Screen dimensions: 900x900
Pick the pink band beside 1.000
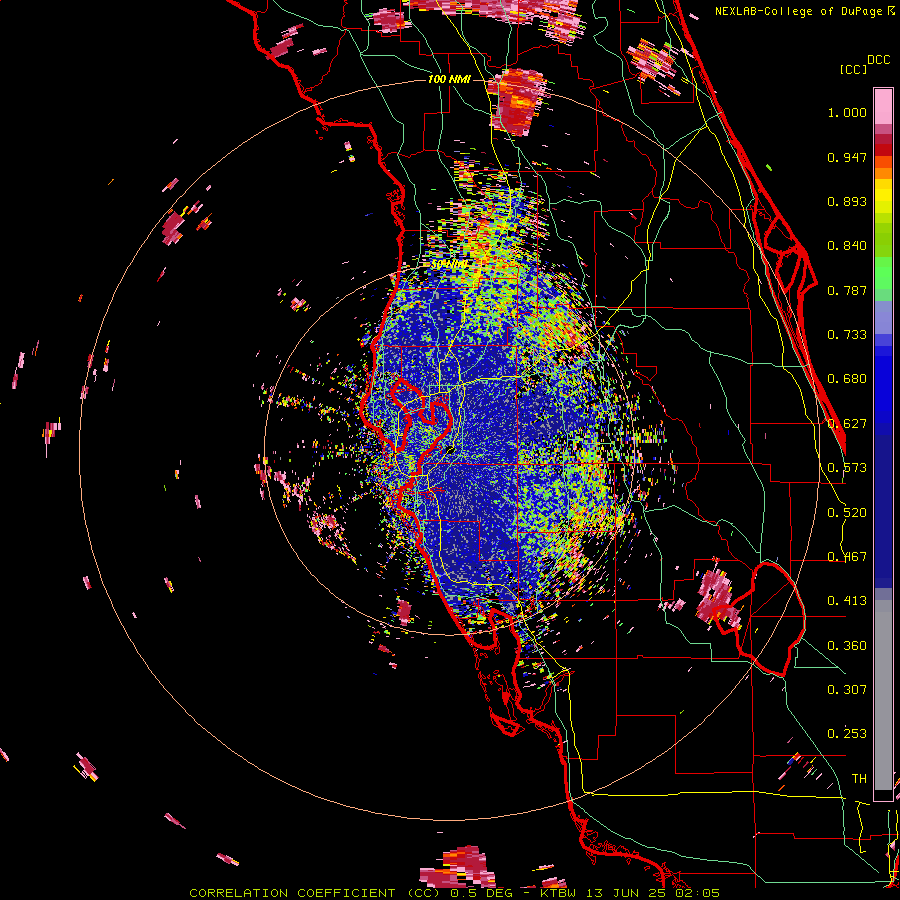pos(883,109)
